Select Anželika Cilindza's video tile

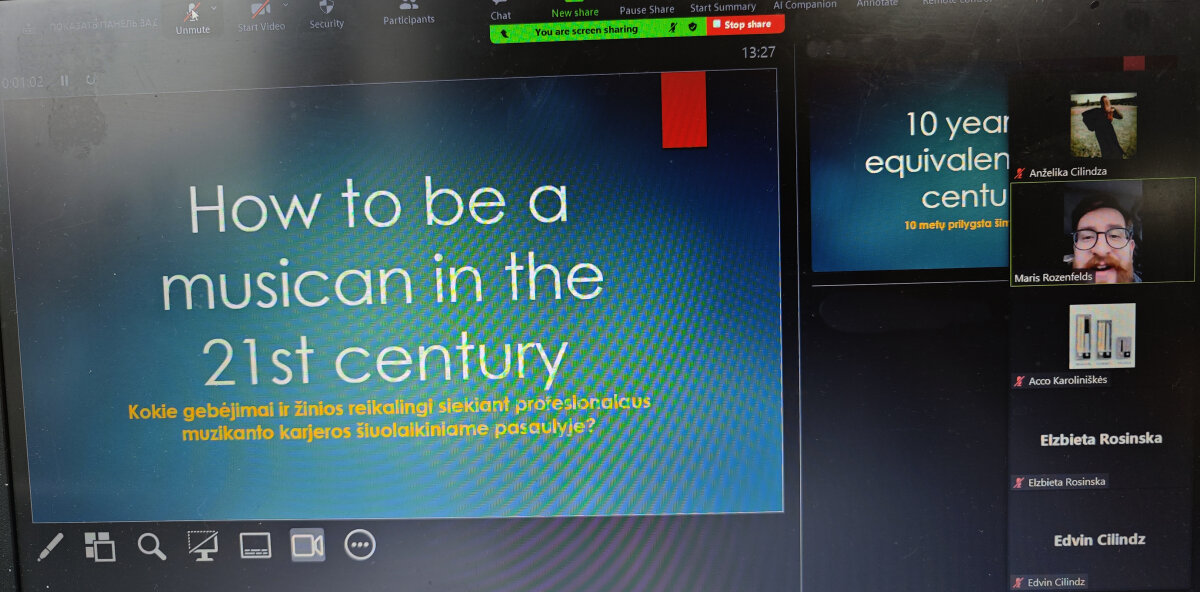point(1103,131)
